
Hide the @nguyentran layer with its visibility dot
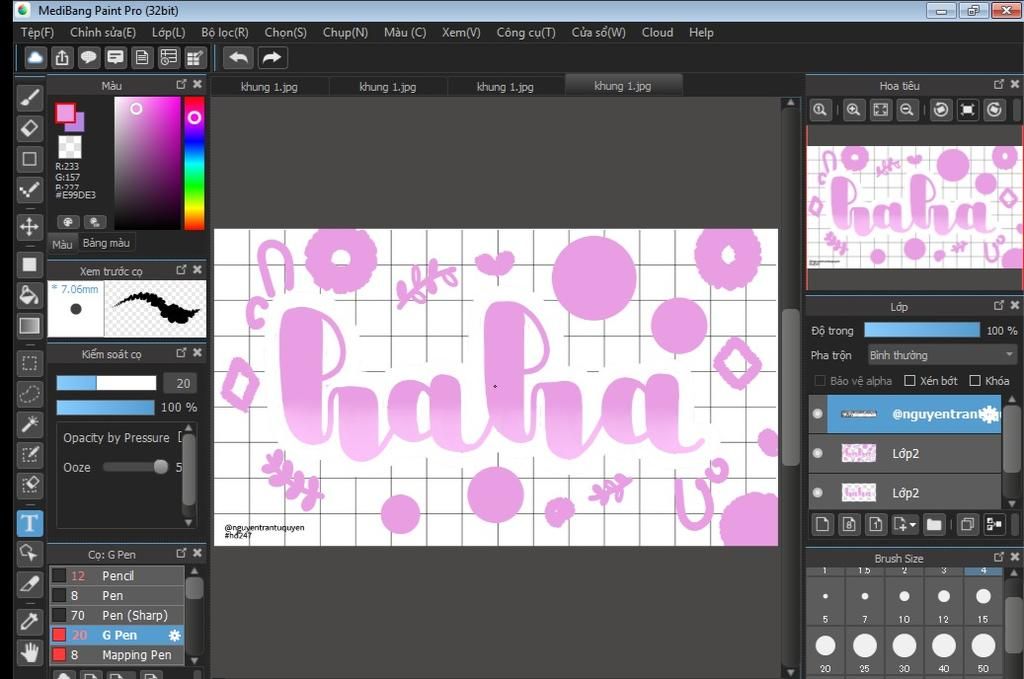(x=818, y=414)
